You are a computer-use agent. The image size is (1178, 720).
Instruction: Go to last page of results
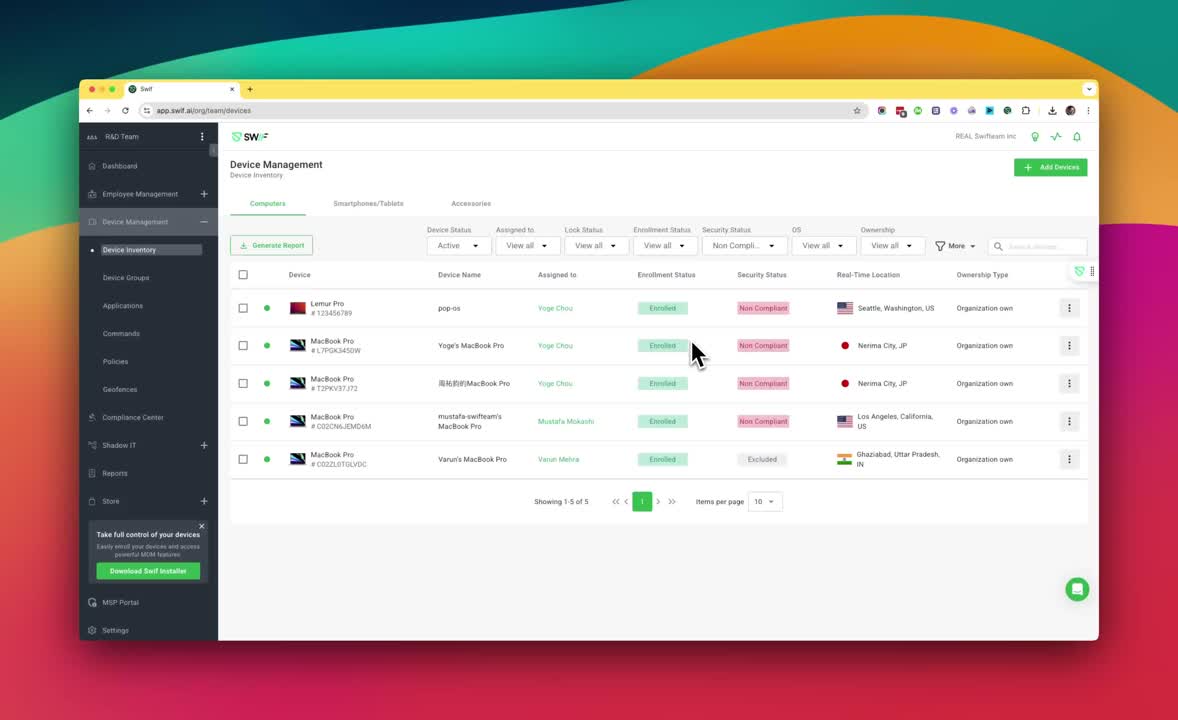click(672, 501)
